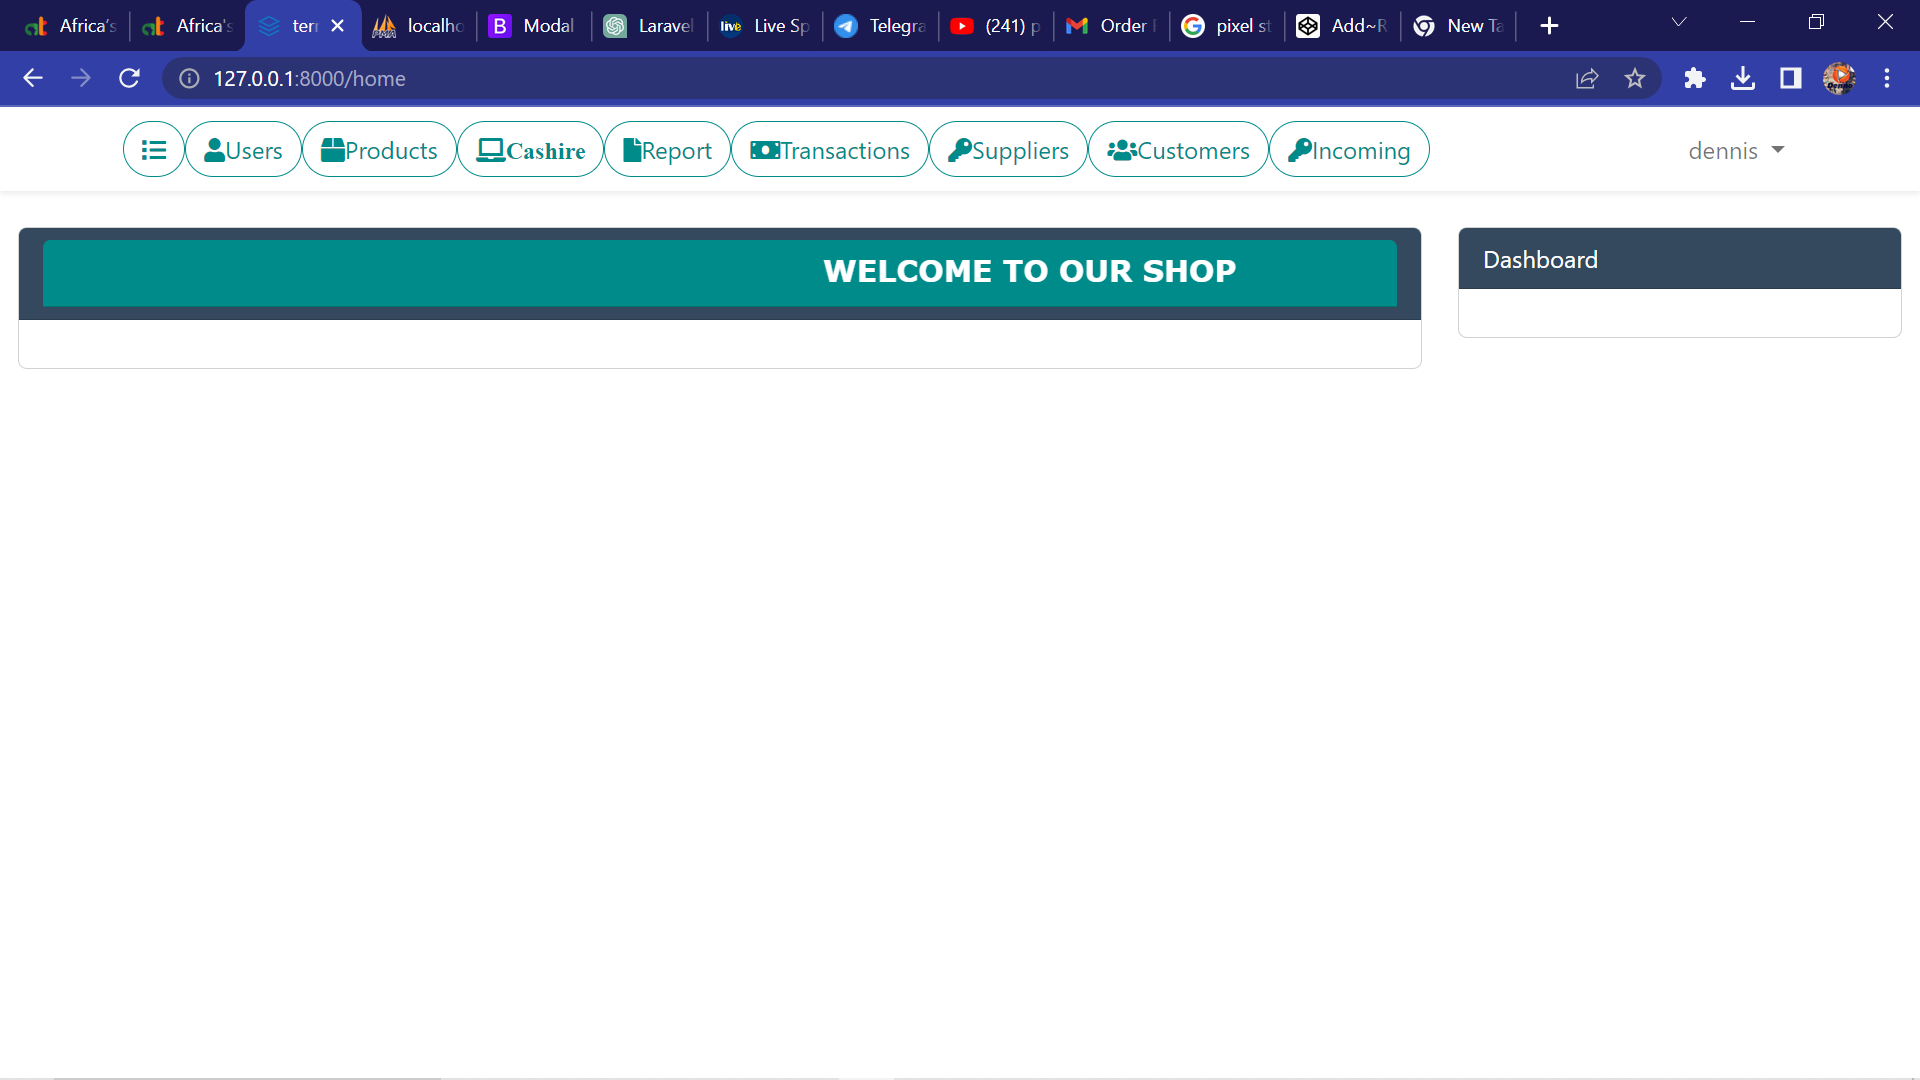Open the Transactions page

coord(830,150)
